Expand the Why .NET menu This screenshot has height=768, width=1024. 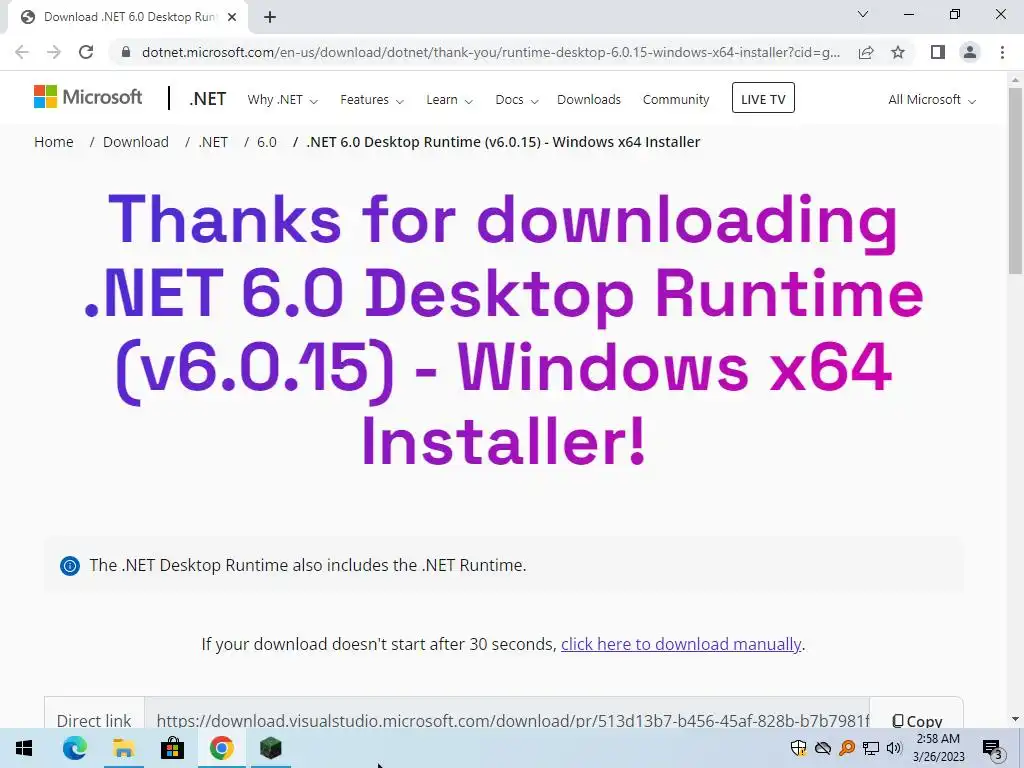282,100
